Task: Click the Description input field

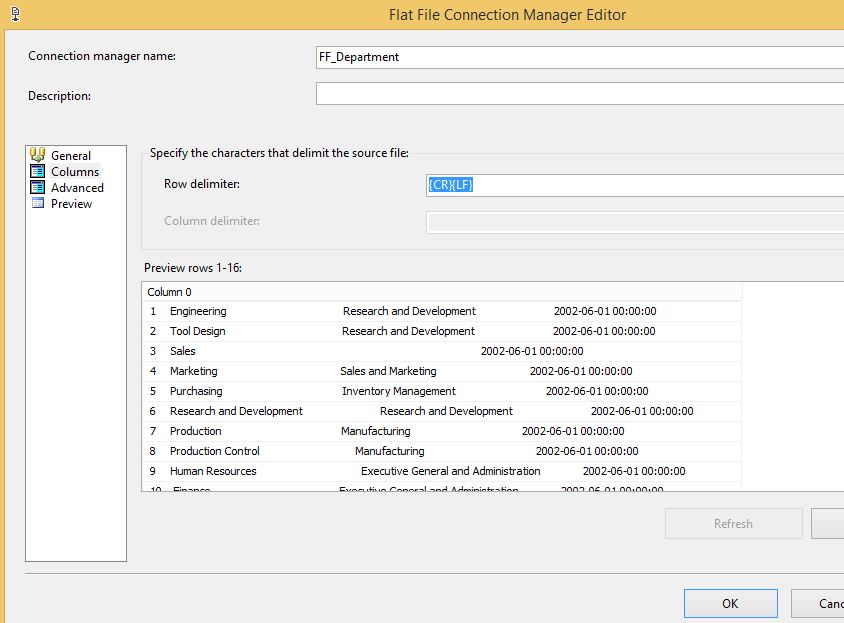Action: [x=580, y=94]
